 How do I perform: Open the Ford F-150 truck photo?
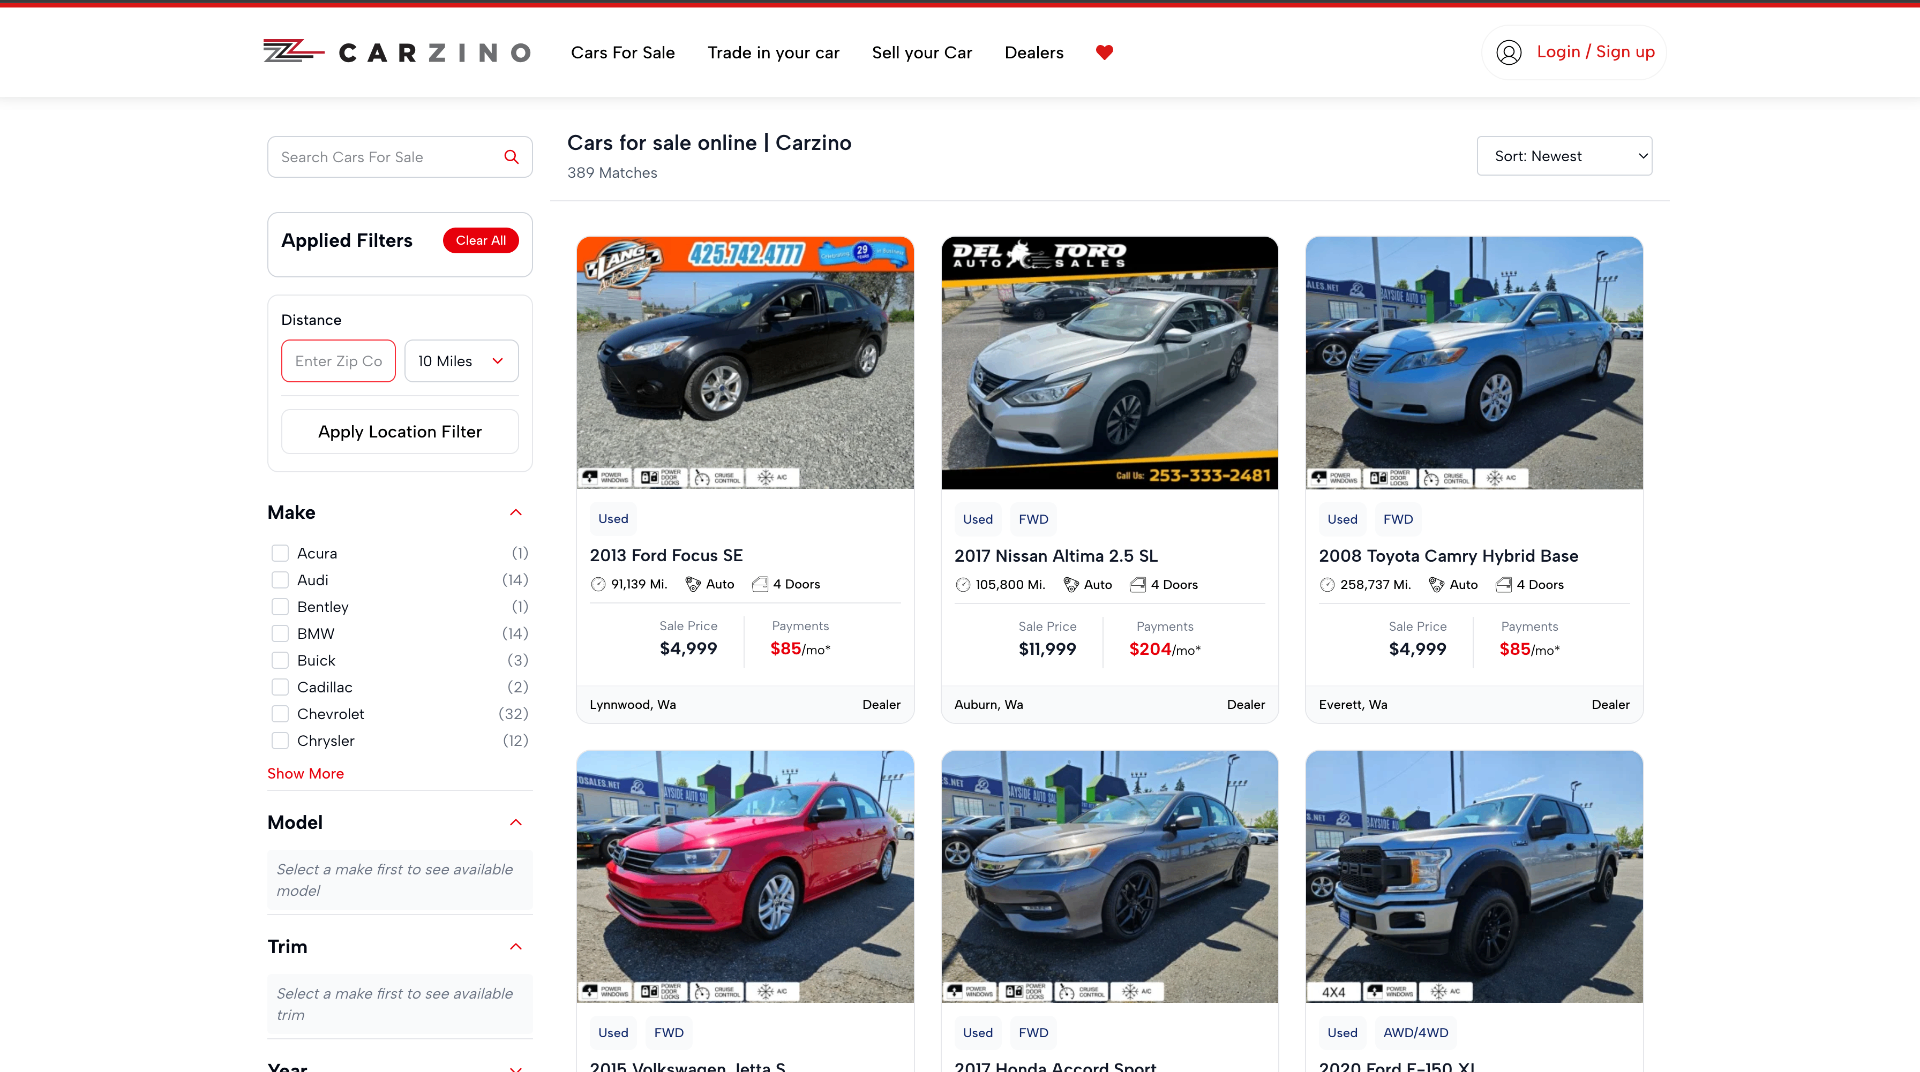coord(1474,877)
